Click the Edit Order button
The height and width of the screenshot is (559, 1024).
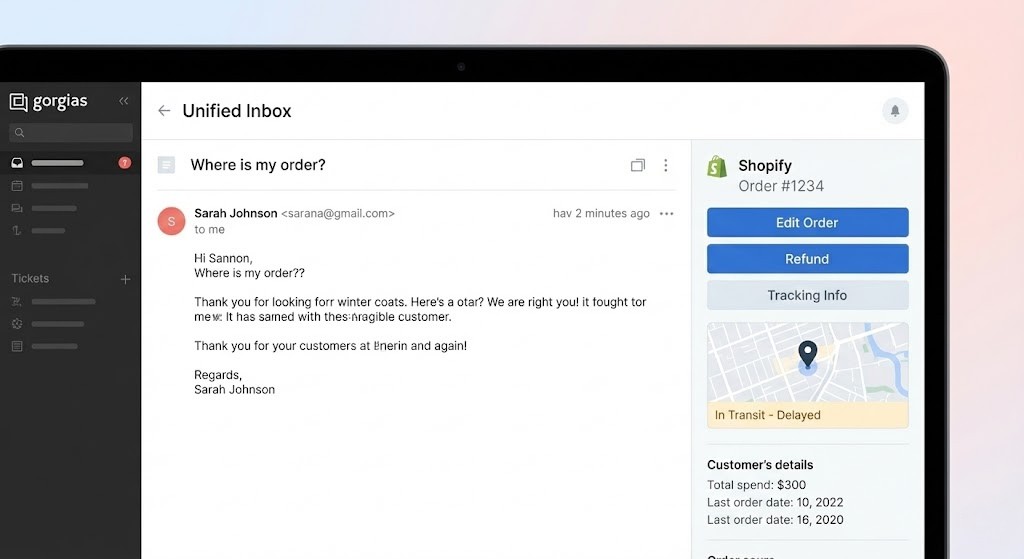pyautogui.click(x=807, y=223)
